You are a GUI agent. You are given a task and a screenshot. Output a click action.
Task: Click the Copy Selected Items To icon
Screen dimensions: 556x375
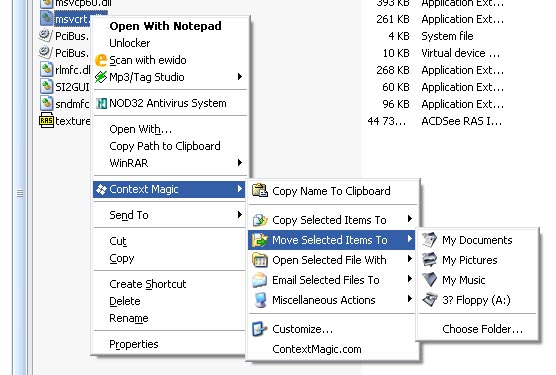click(260, 220)
